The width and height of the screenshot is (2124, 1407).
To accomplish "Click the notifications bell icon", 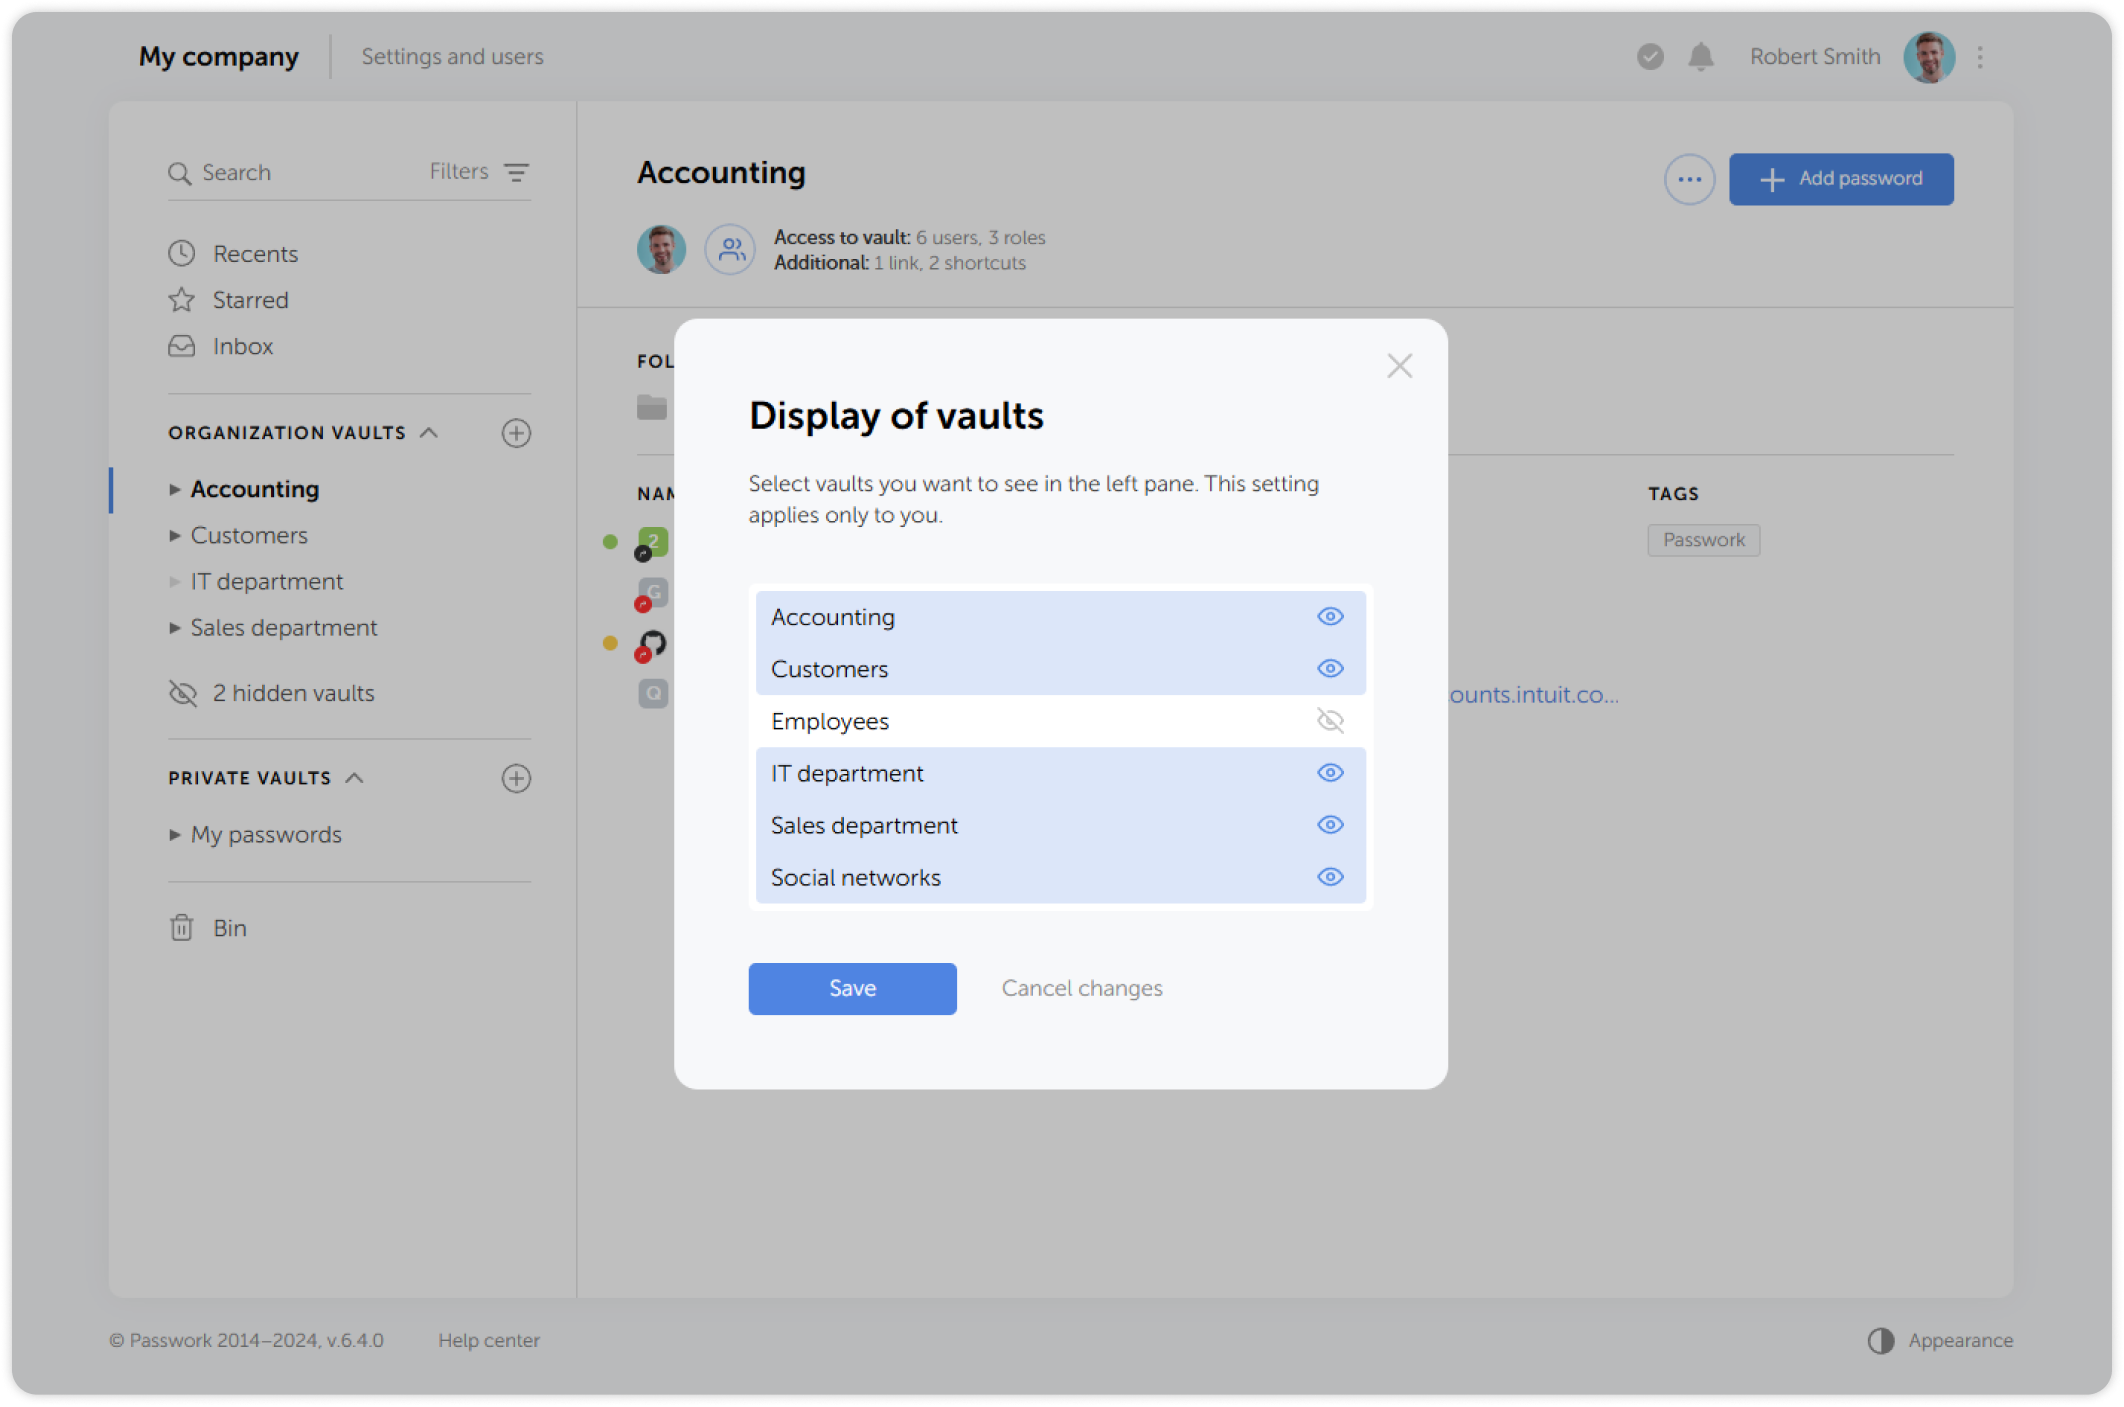I will click(1699, 57).
